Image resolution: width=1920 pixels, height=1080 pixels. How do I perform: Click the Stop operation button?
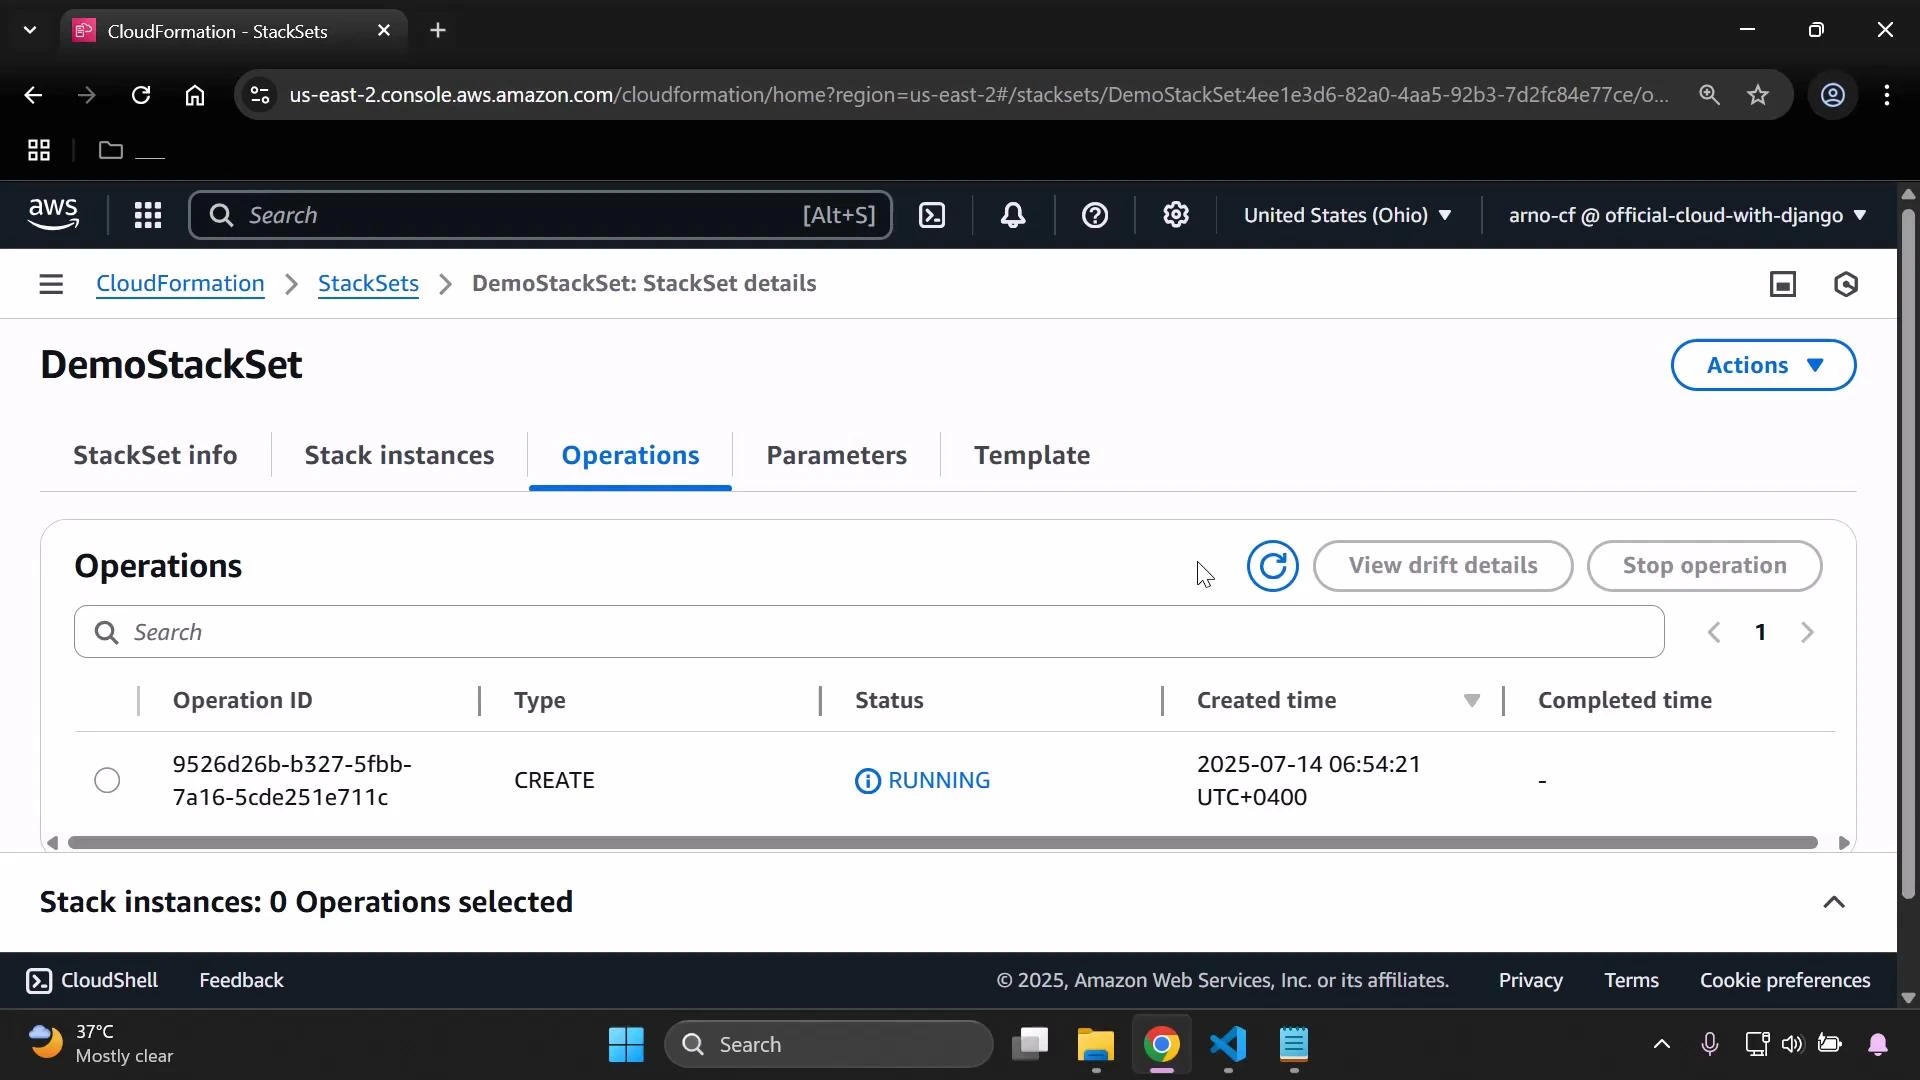1704,566
